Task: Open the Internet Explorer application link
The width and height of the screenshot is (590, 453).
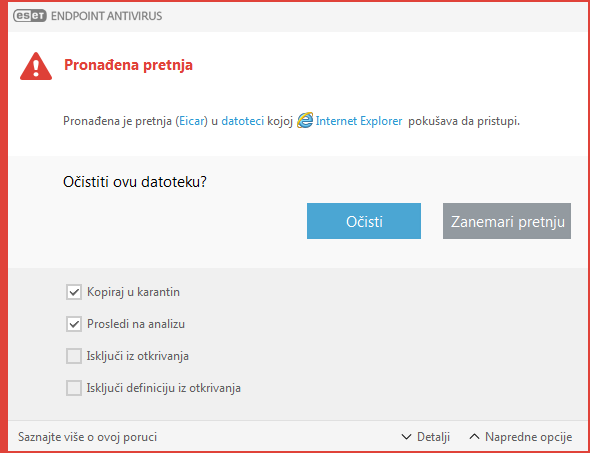Action: point(359,121)
